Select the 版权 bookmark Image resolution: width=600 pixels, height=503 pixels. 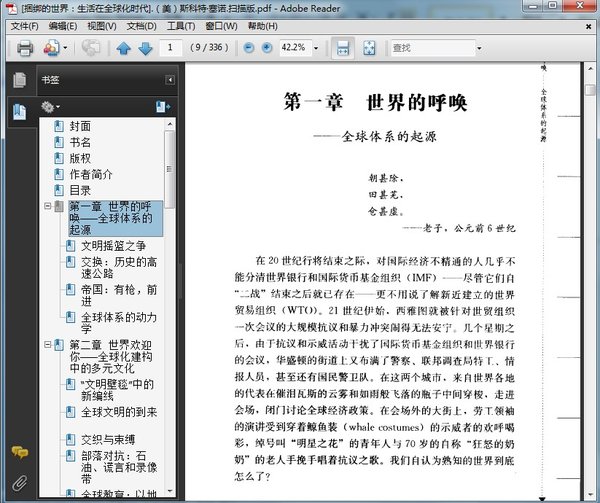tap(80, 158)
